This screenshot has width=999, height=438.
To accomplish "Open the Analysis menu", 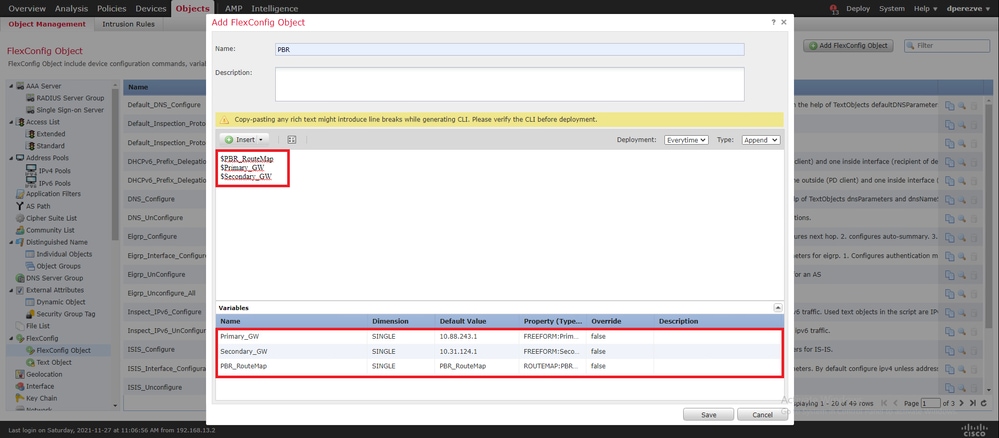I will pyautogui.click(x=71, y=8).
